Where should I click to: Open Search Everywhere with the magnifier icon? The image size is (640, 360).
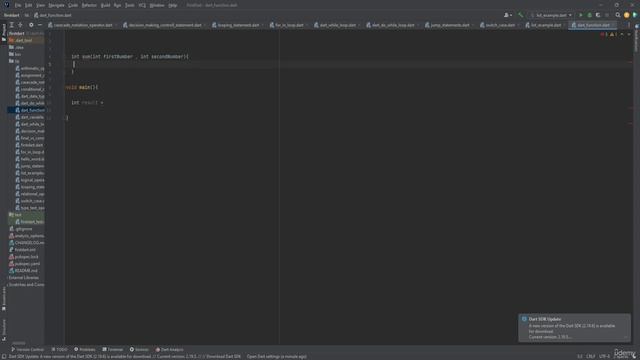click(618, 15)
